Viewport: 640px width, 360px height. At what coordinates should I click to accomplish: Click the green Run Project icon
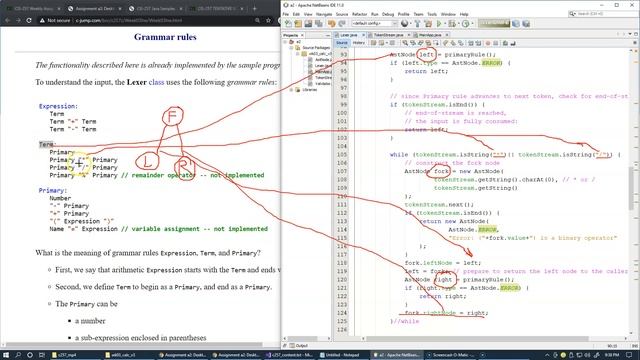tap(439, 24)
